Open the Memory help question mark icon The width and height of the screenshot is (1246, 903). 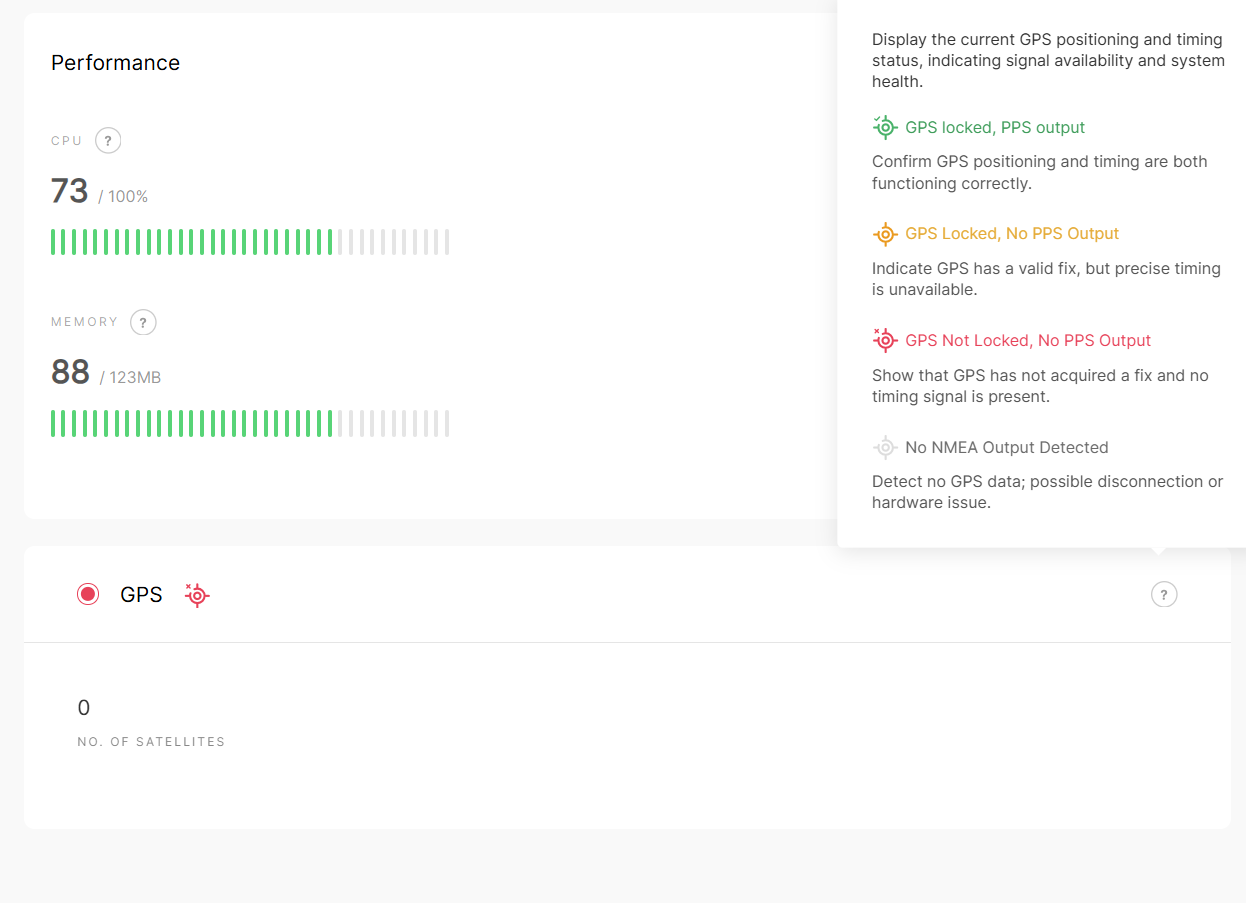tap(143, 322)
